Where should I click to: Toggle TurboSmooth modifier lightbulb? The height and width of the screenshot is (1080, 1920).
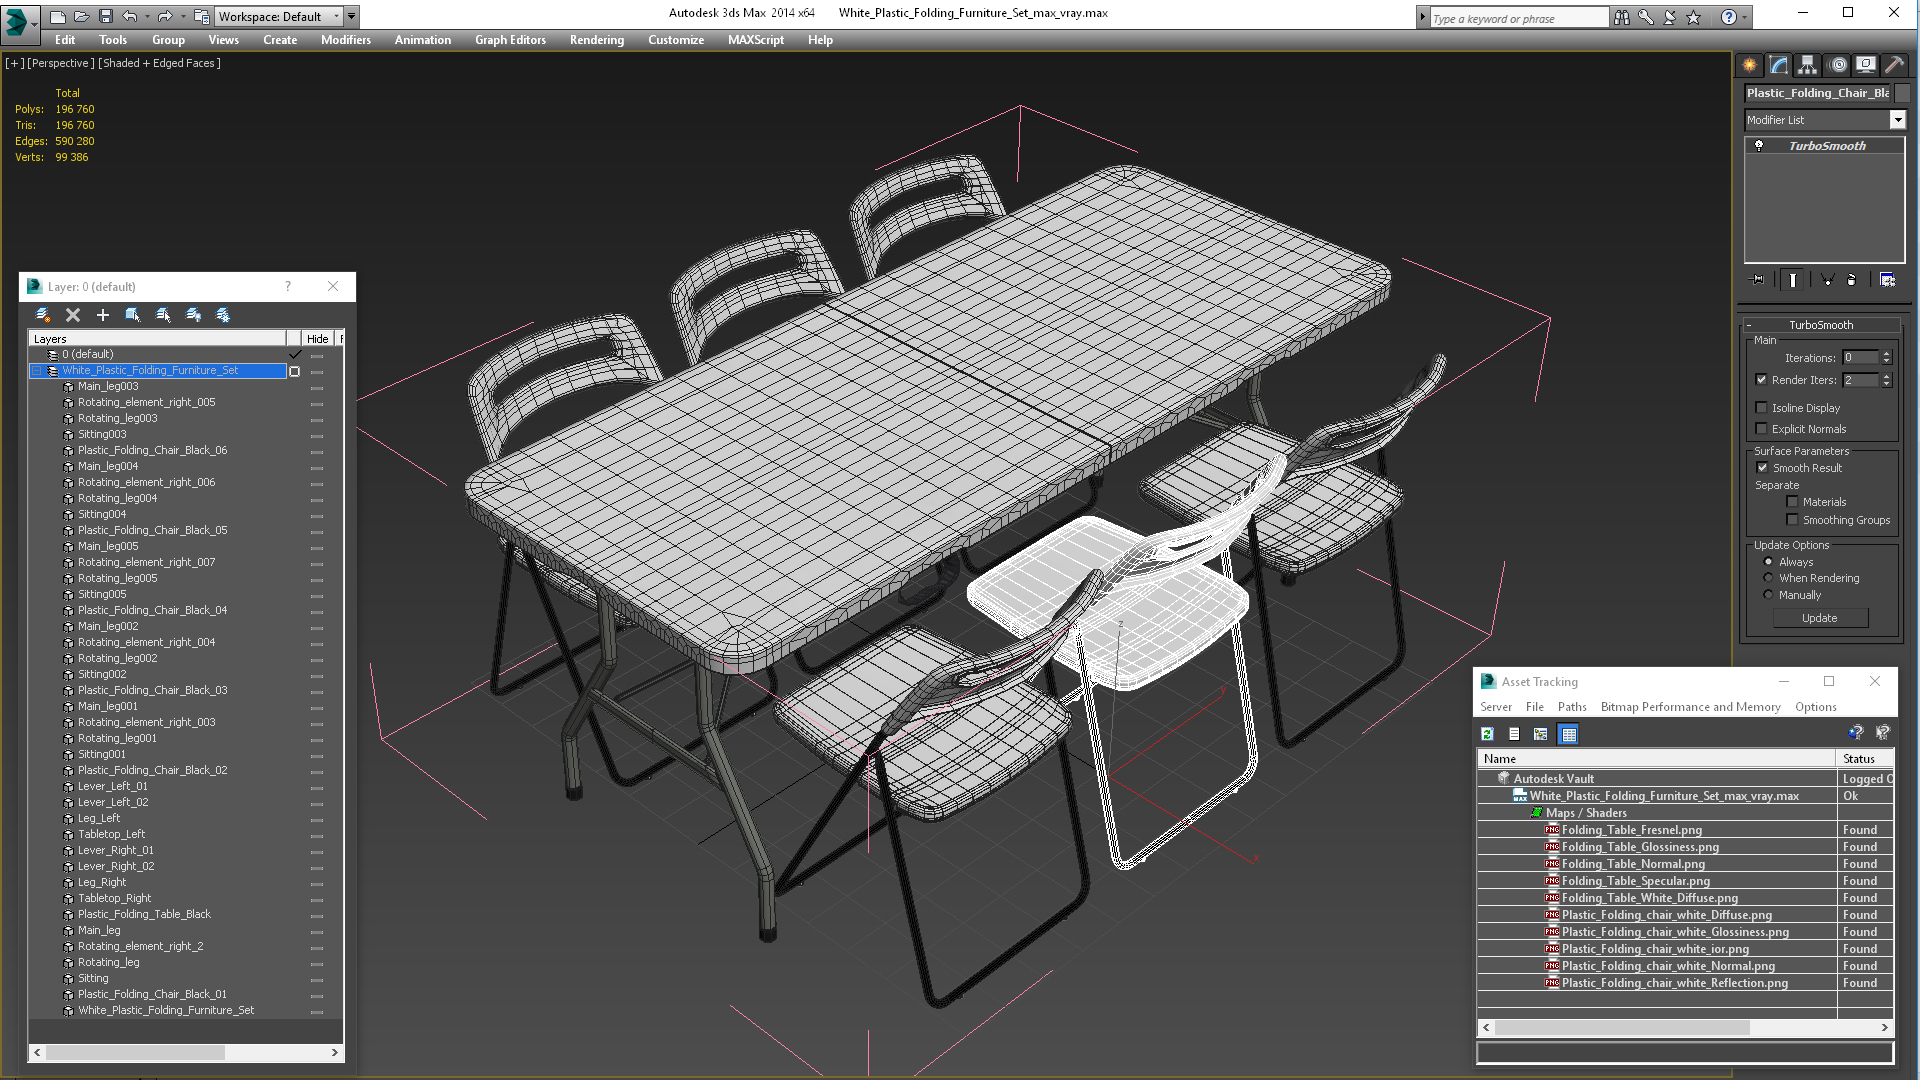[x=1759, y=146]
